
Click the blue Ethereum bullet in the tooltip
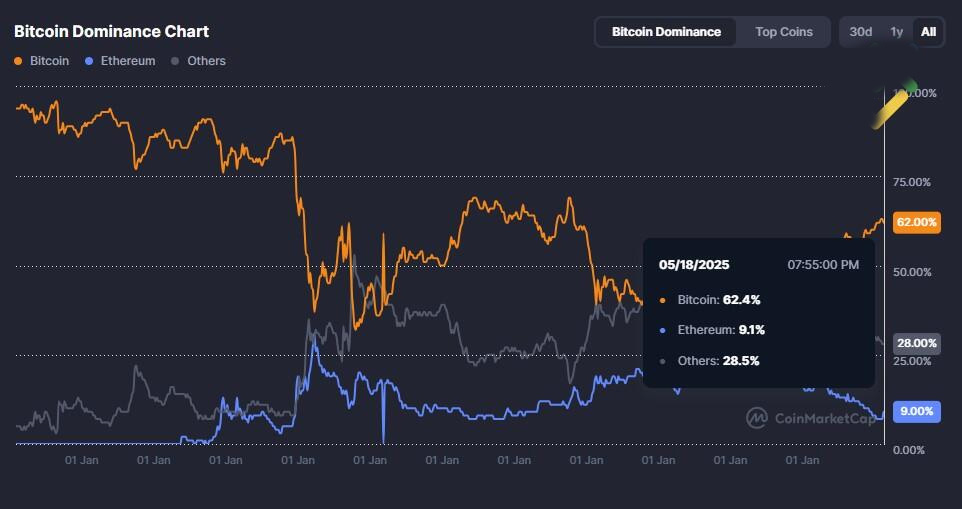[666, 330]
